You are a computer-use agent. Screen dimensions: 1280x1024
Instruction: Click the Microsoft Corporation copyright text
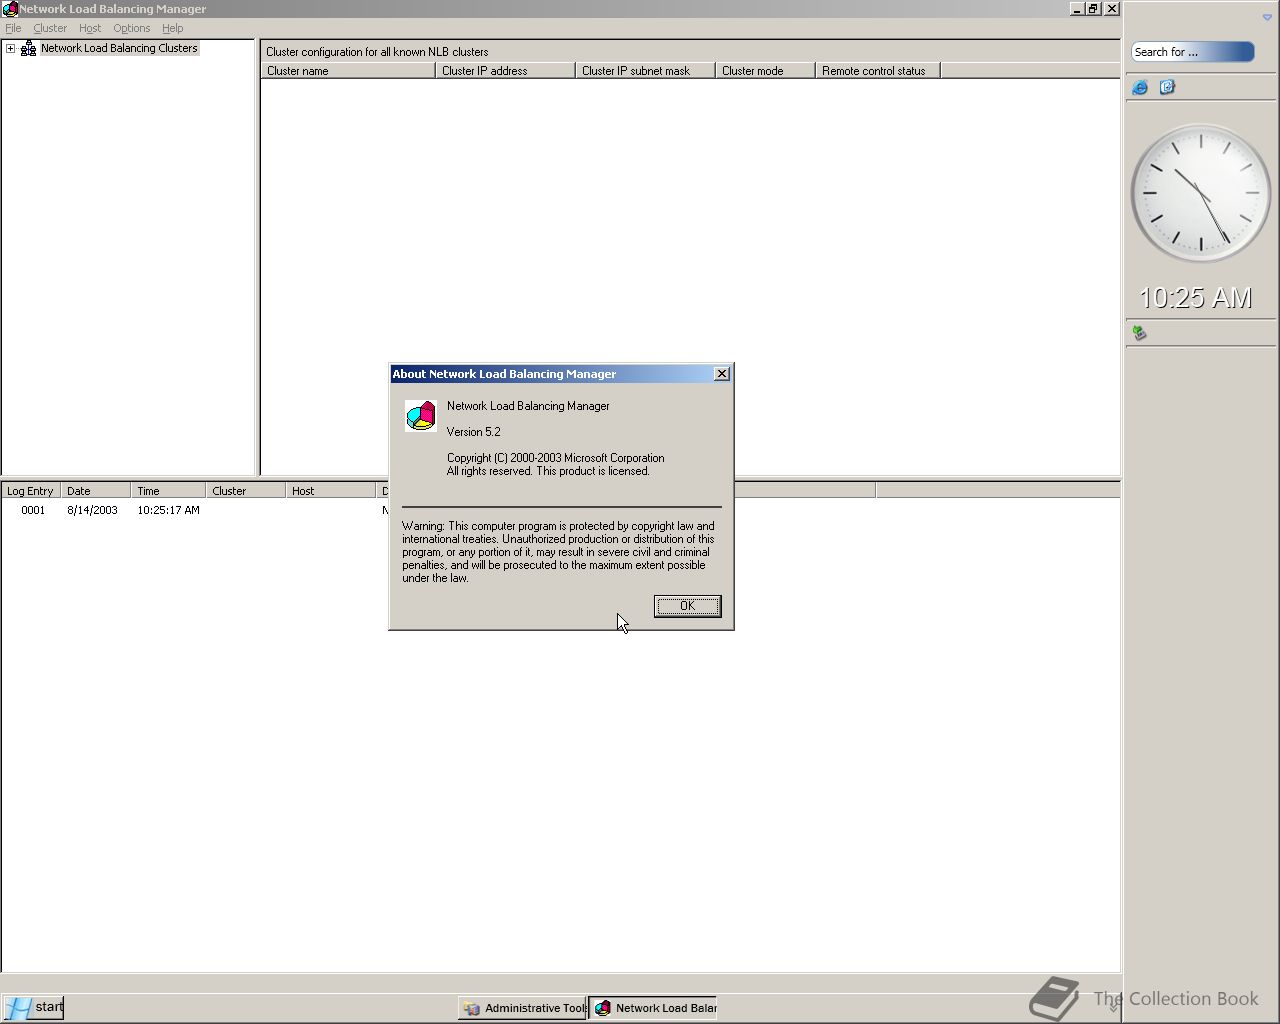click(555, 458)
